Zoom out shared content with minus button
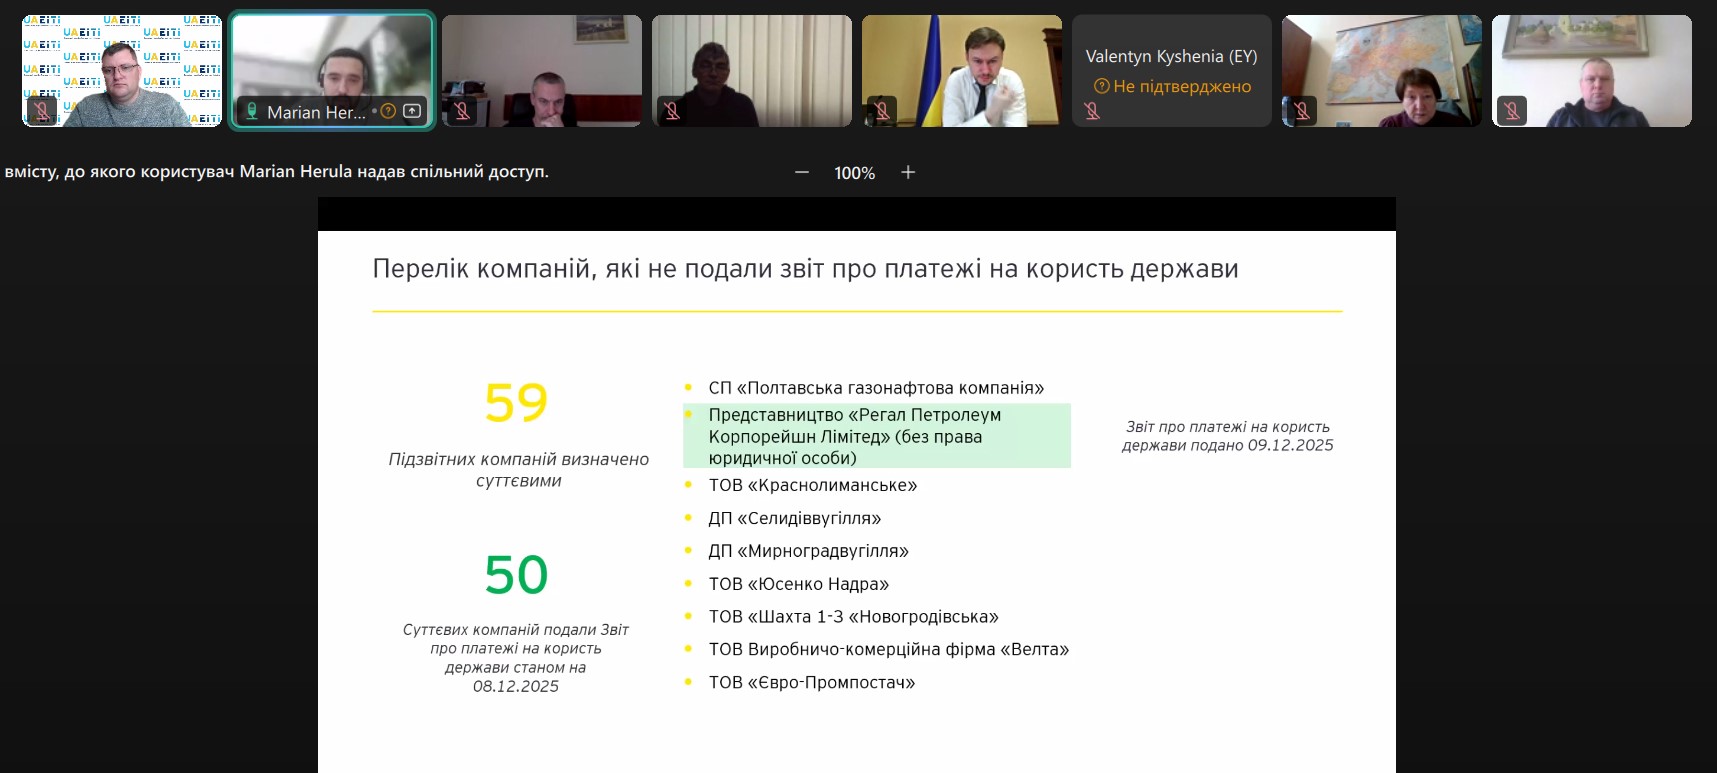 coord(802,173)
